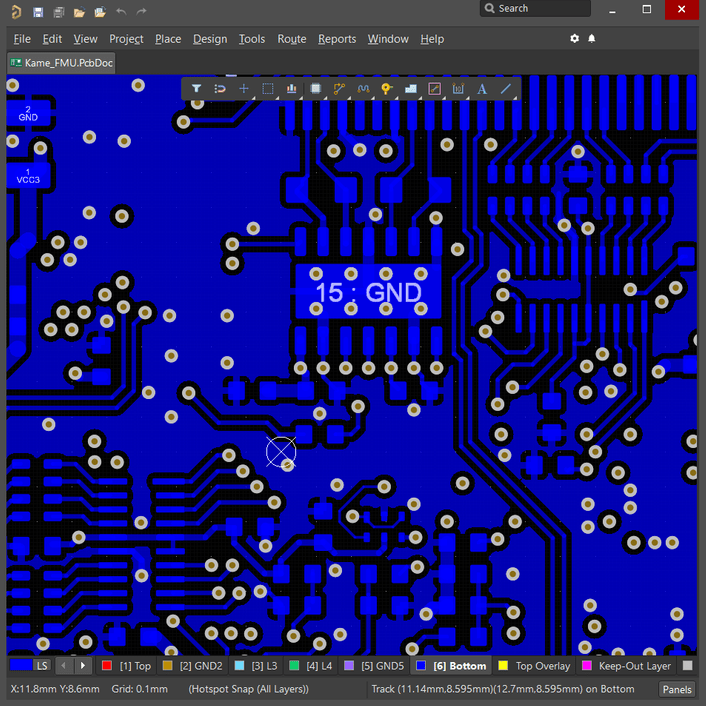Click the yellow Top Overlay color swatch
The height and width of the screenshot is (706, 706).
coord(503,665)
